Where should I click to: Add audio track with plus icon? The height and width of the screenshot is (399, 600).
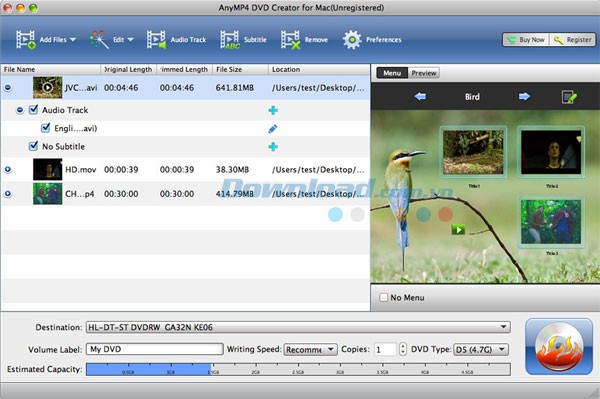pos(273,110)
